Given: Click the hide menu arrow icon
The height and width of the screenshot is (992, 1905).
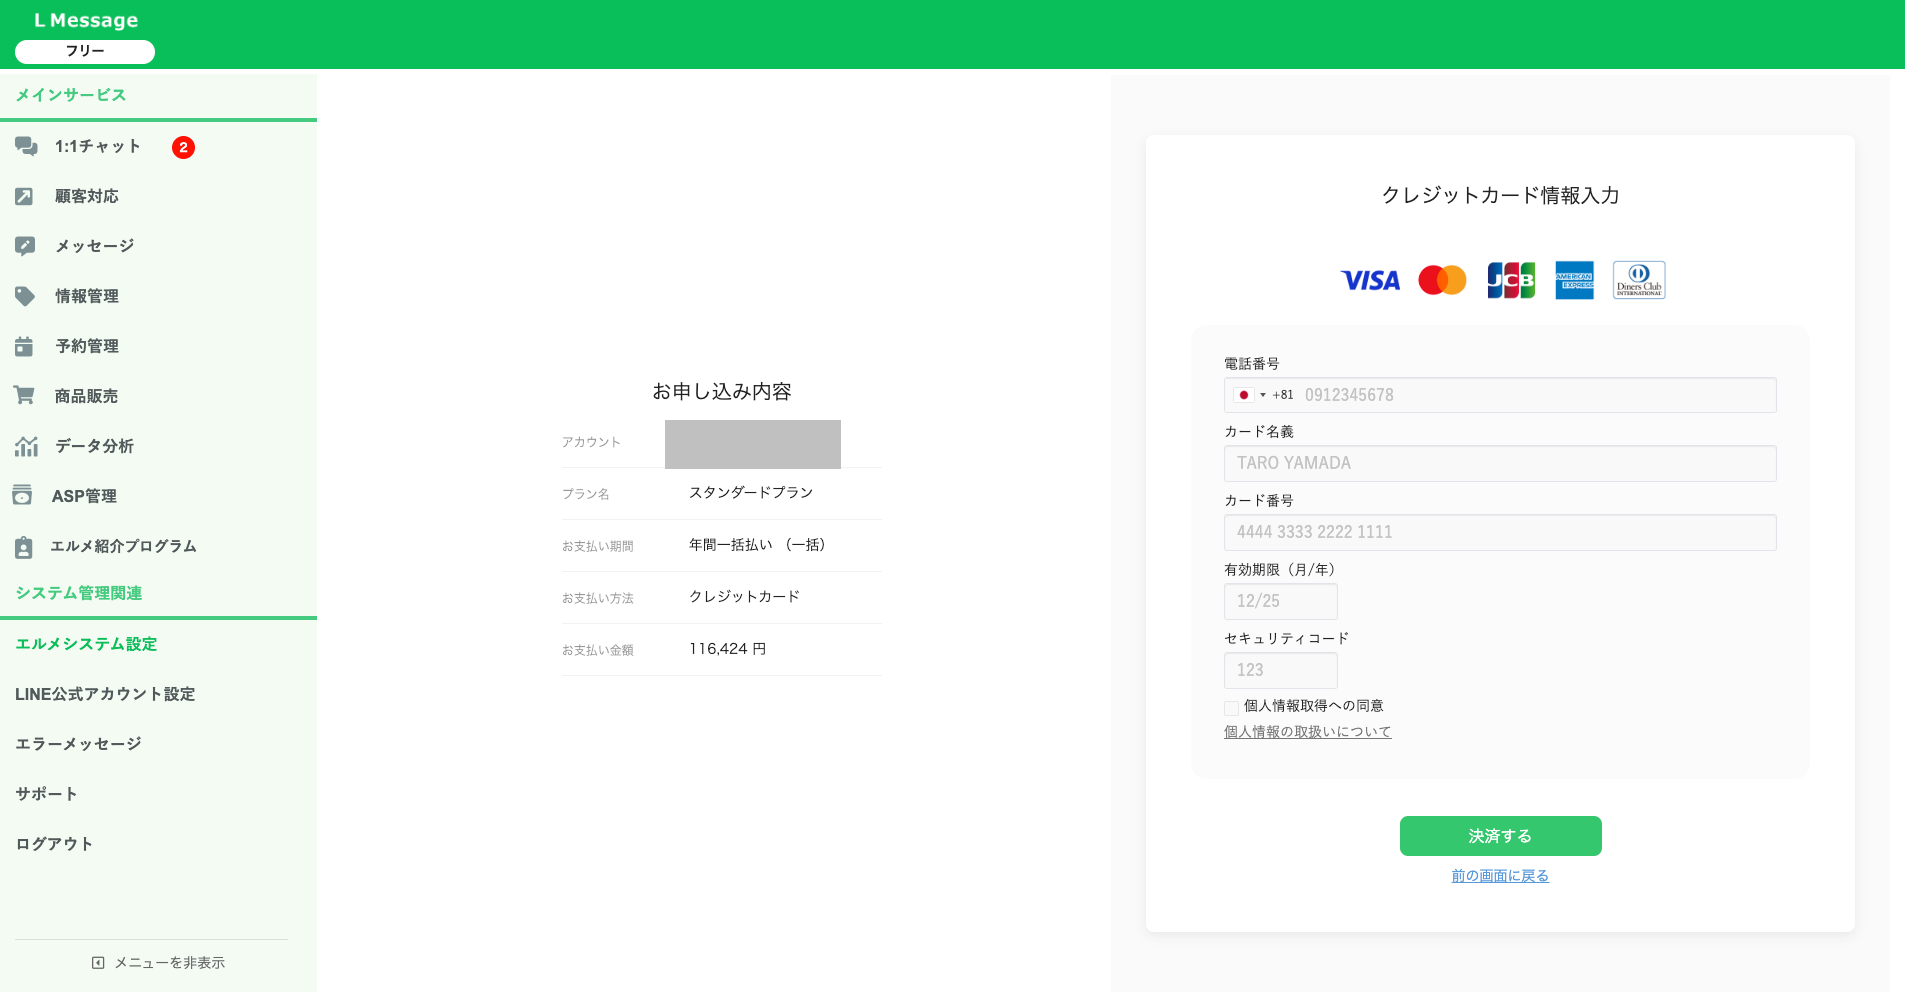Looking at the screenshot, I should 98,963.
